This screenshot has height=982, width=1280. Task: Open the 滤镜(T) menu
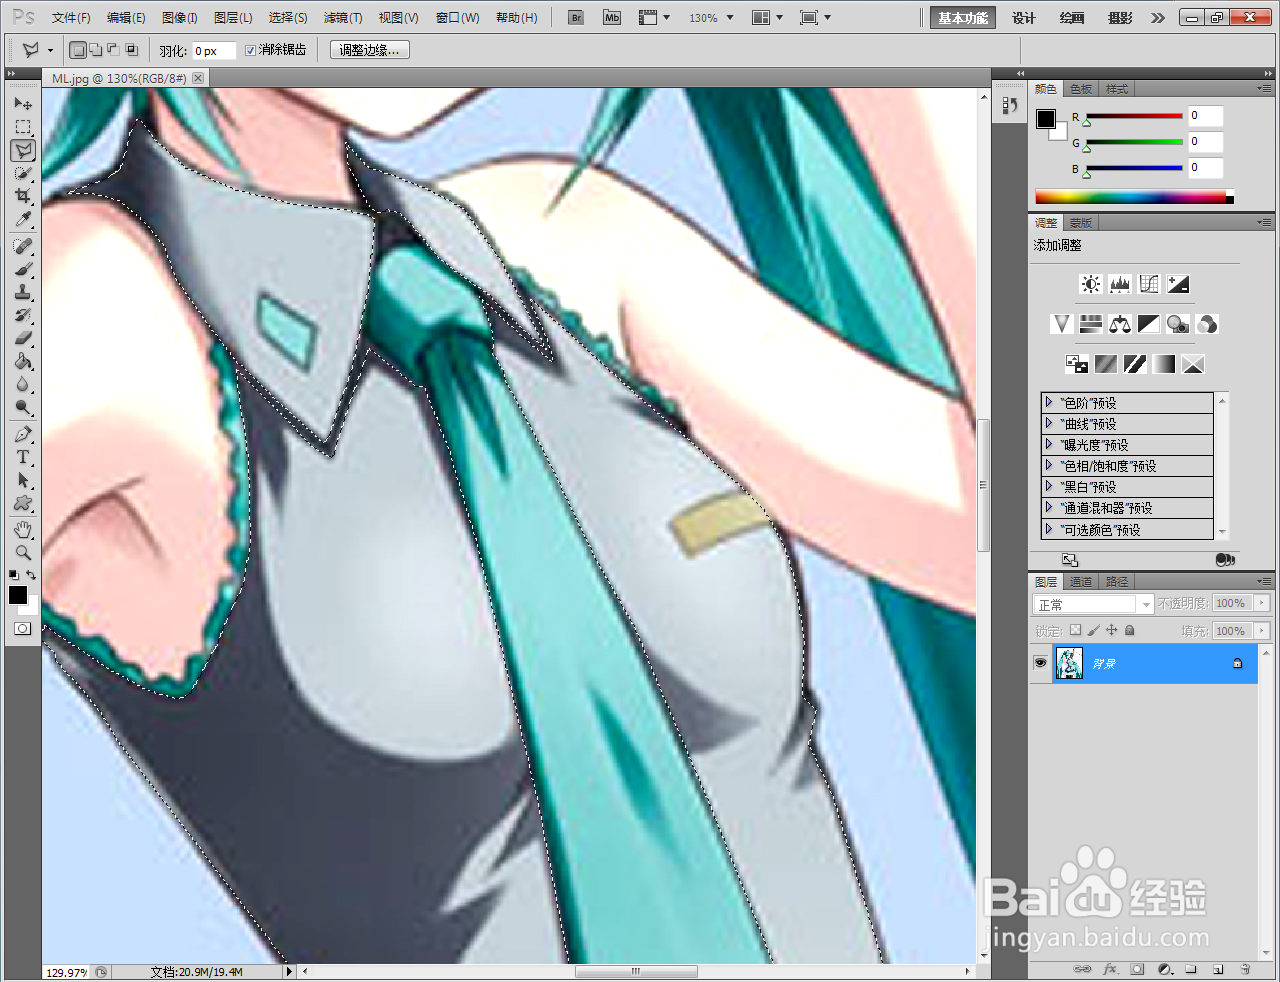(x=343, y=18)
